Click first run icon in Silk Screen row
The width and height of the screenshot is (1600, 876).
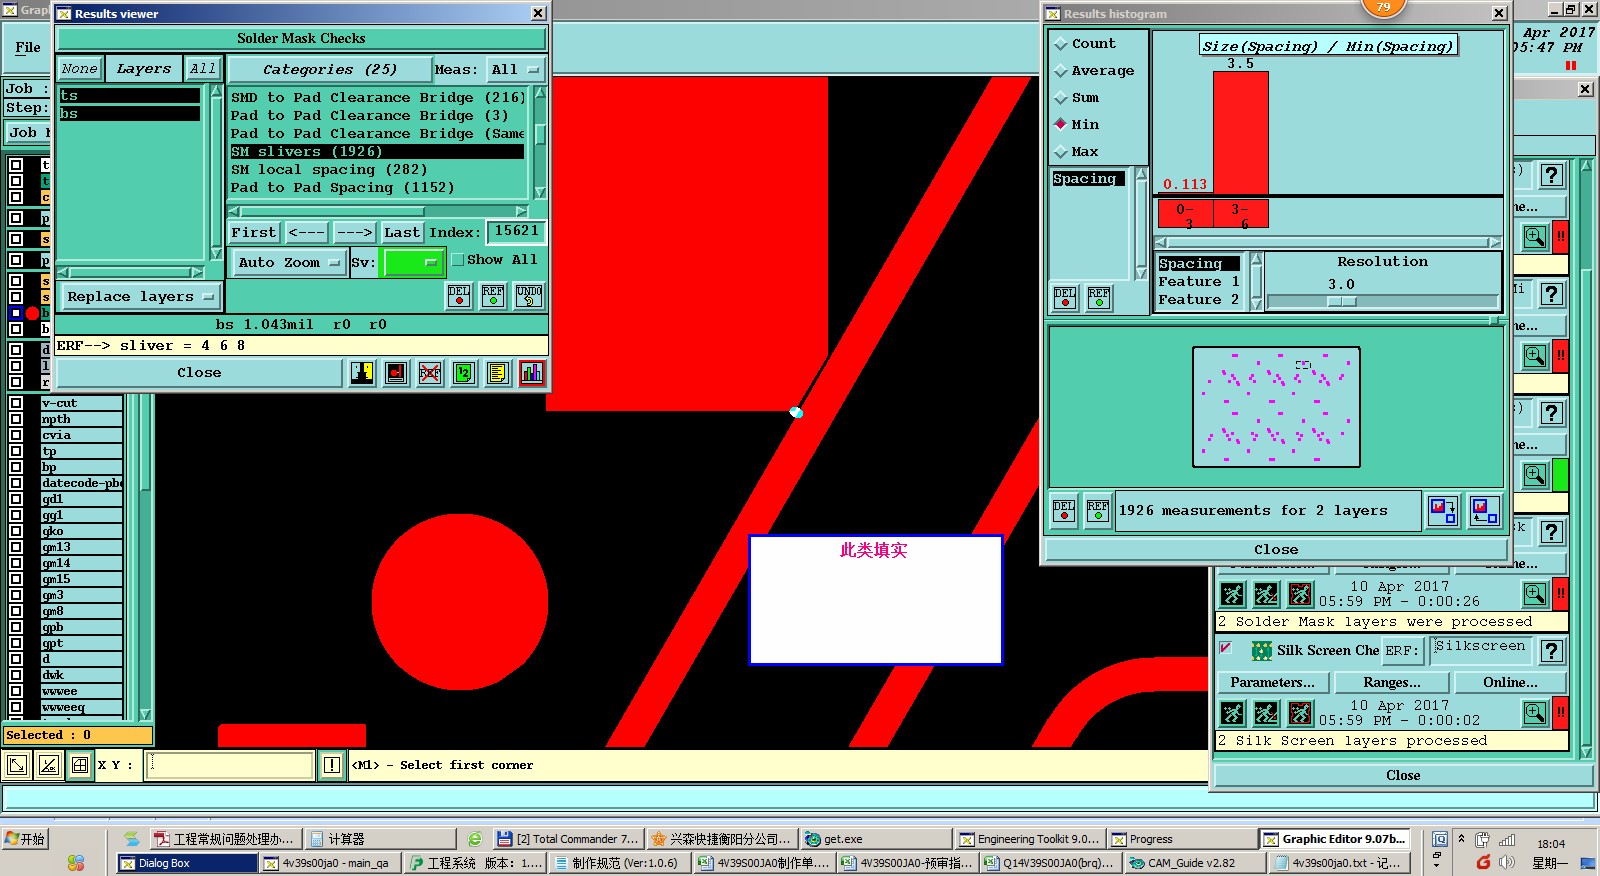click(x=1233, y=713)
